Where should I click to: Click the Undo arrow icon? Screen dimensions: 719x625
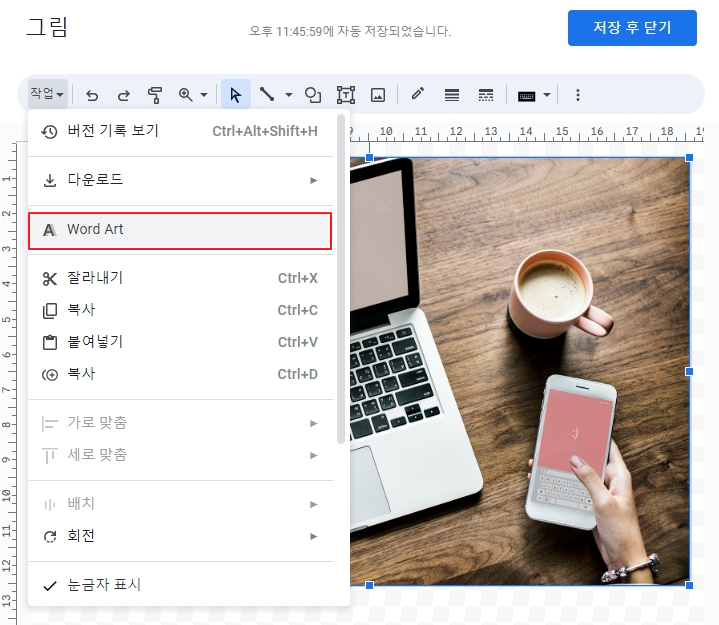92,95
